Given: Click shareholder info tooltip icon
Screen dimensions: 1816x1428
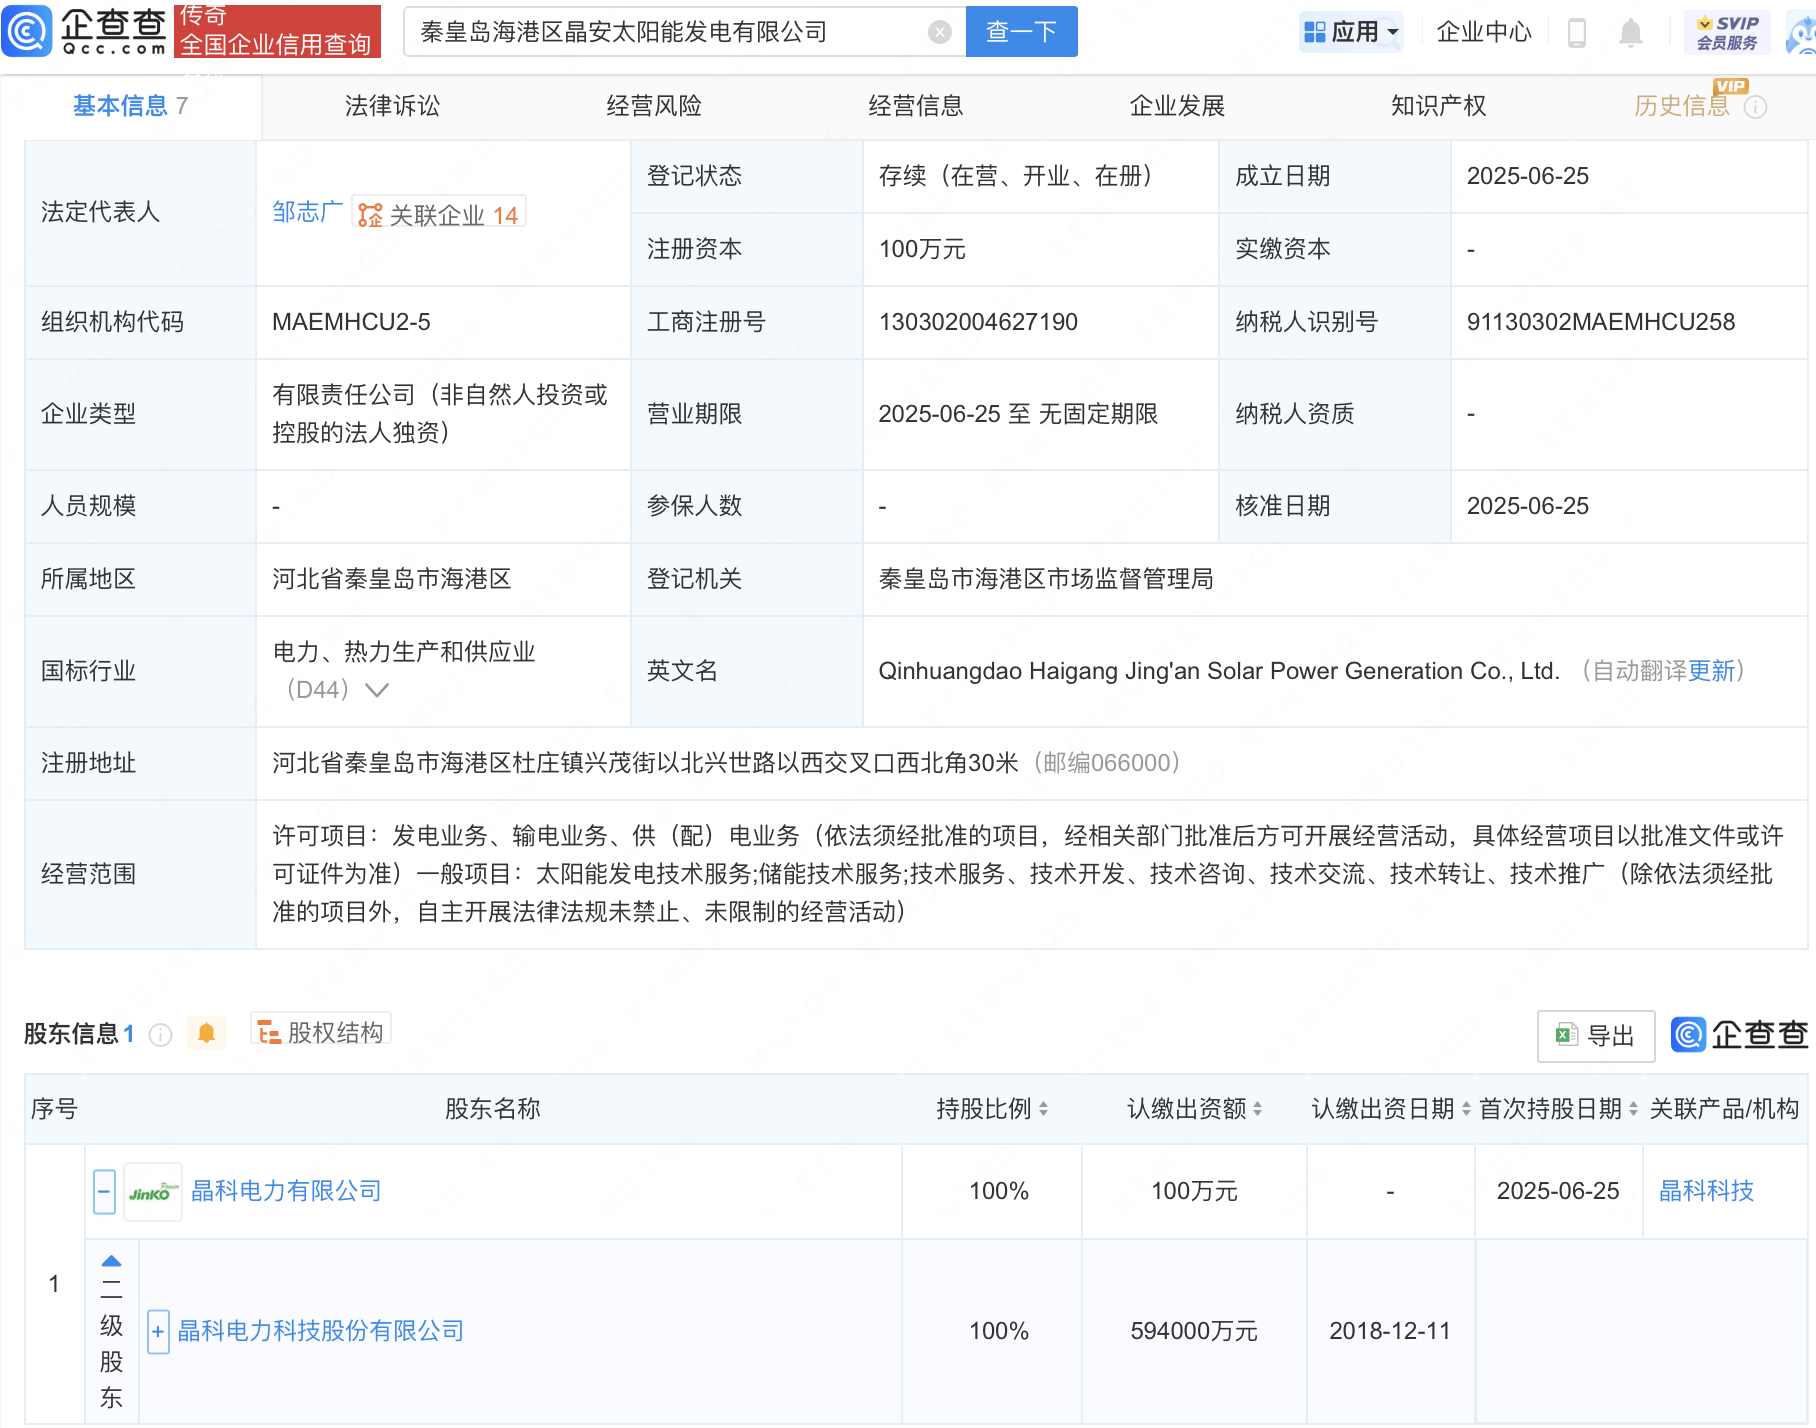Looking at the screenshot, I should (160, 1035).
